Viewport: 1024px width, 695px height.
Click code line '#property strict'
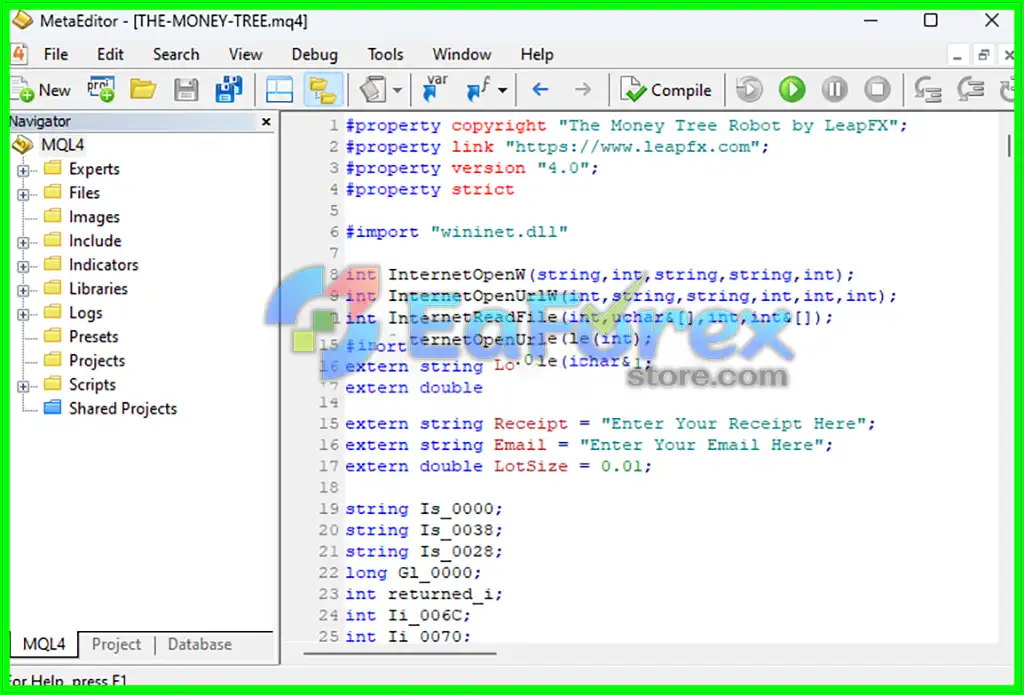430,189
